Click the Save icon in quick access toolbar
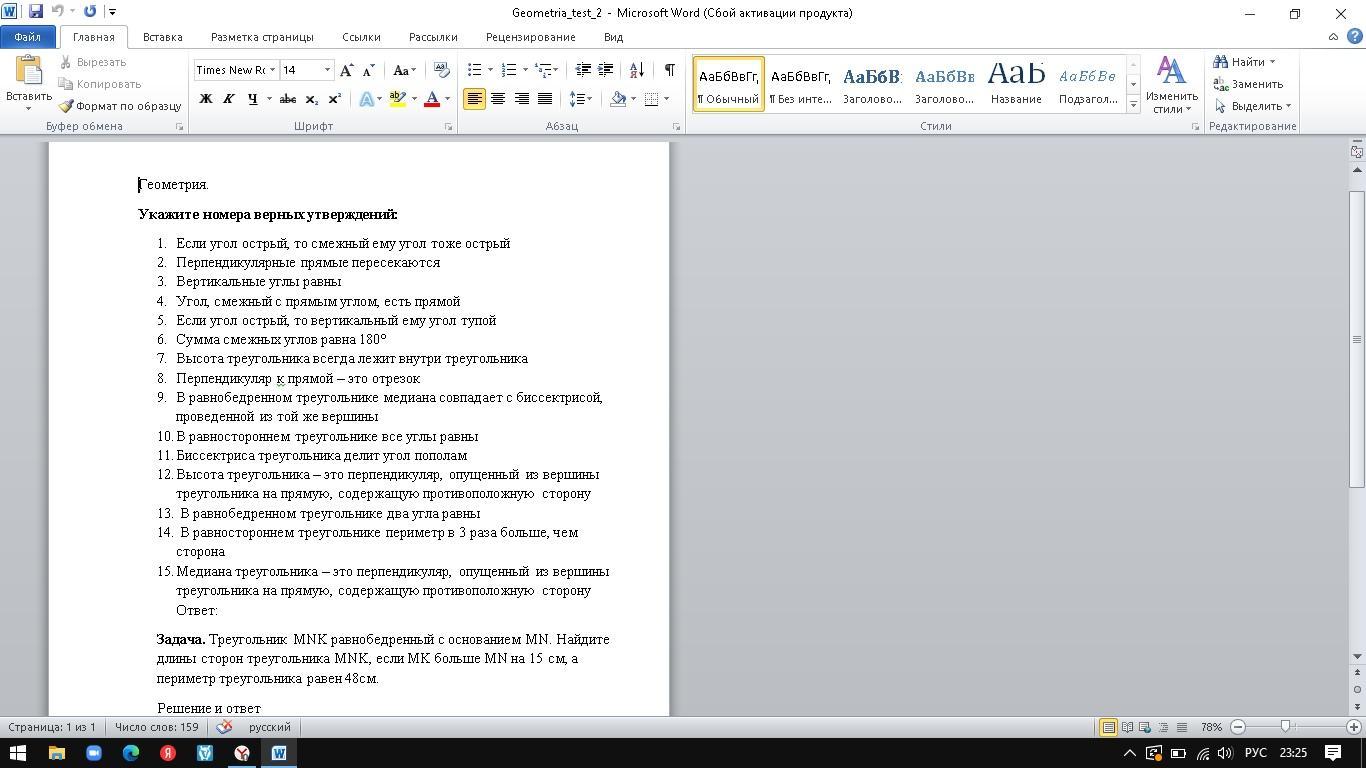The height and width of the screenshot is (768, 1366). coord(36,12)
